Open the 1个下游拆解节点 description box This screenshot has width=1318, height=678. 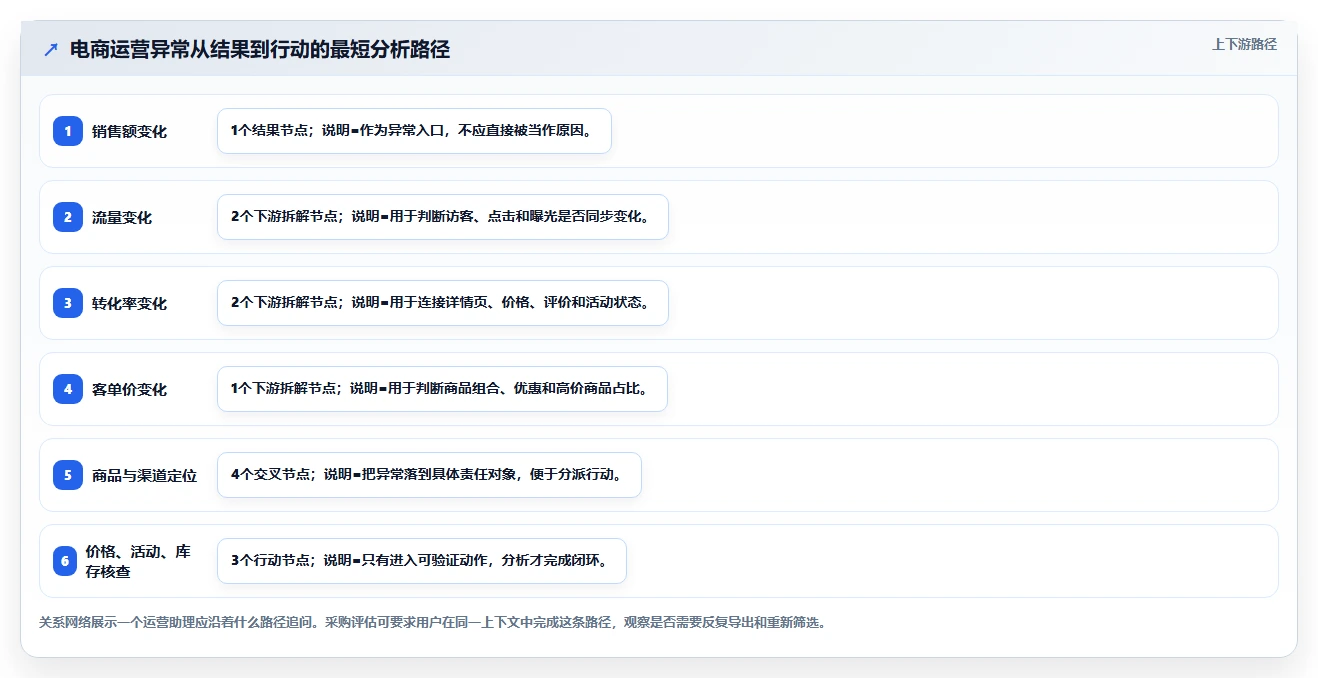pos(442,389)
